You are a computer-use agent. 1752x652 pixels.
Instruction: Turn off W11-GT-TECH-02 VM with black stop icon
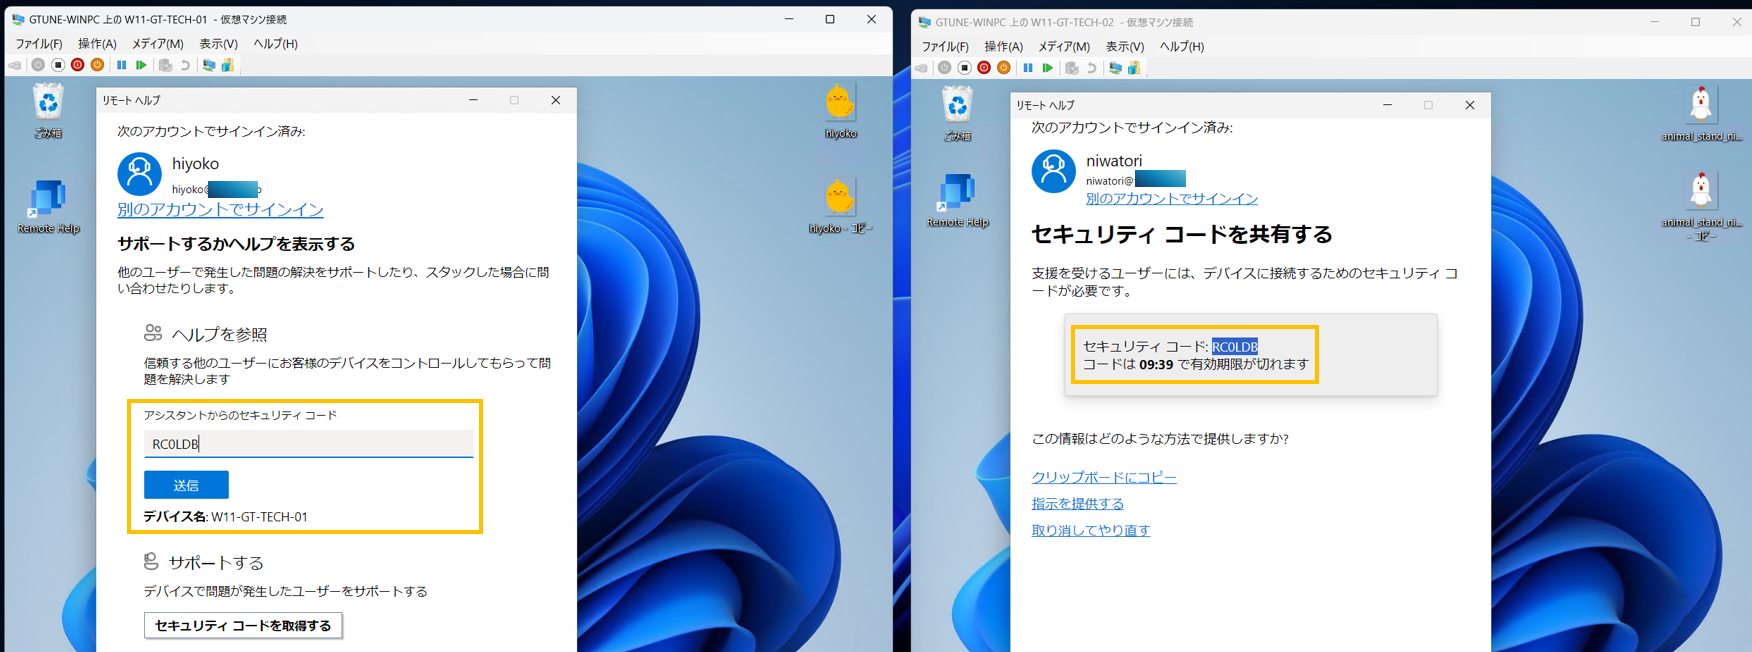point(964,68)
